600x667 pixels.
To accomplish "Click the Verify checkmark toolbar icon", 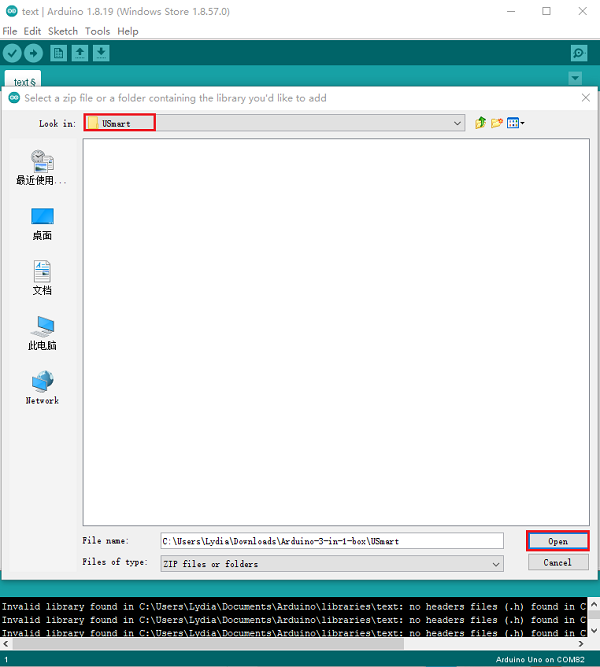I will tap(12, 53).
